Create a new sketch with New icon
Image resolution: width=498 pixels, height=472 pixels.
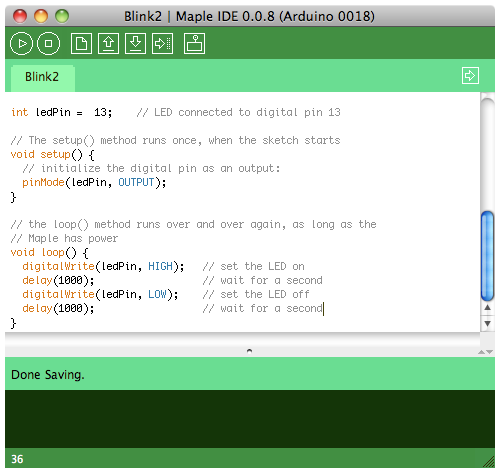(81, 44)
